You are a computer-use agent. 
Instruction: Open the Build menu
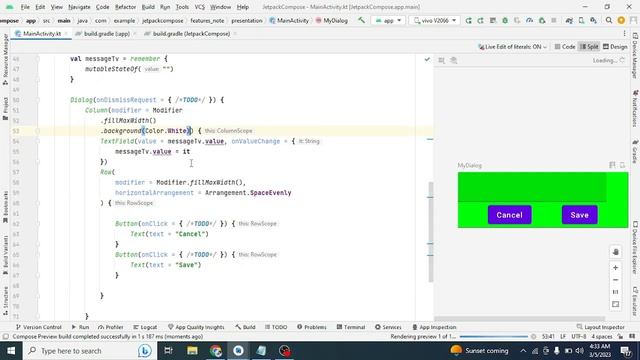coord(148,7)
